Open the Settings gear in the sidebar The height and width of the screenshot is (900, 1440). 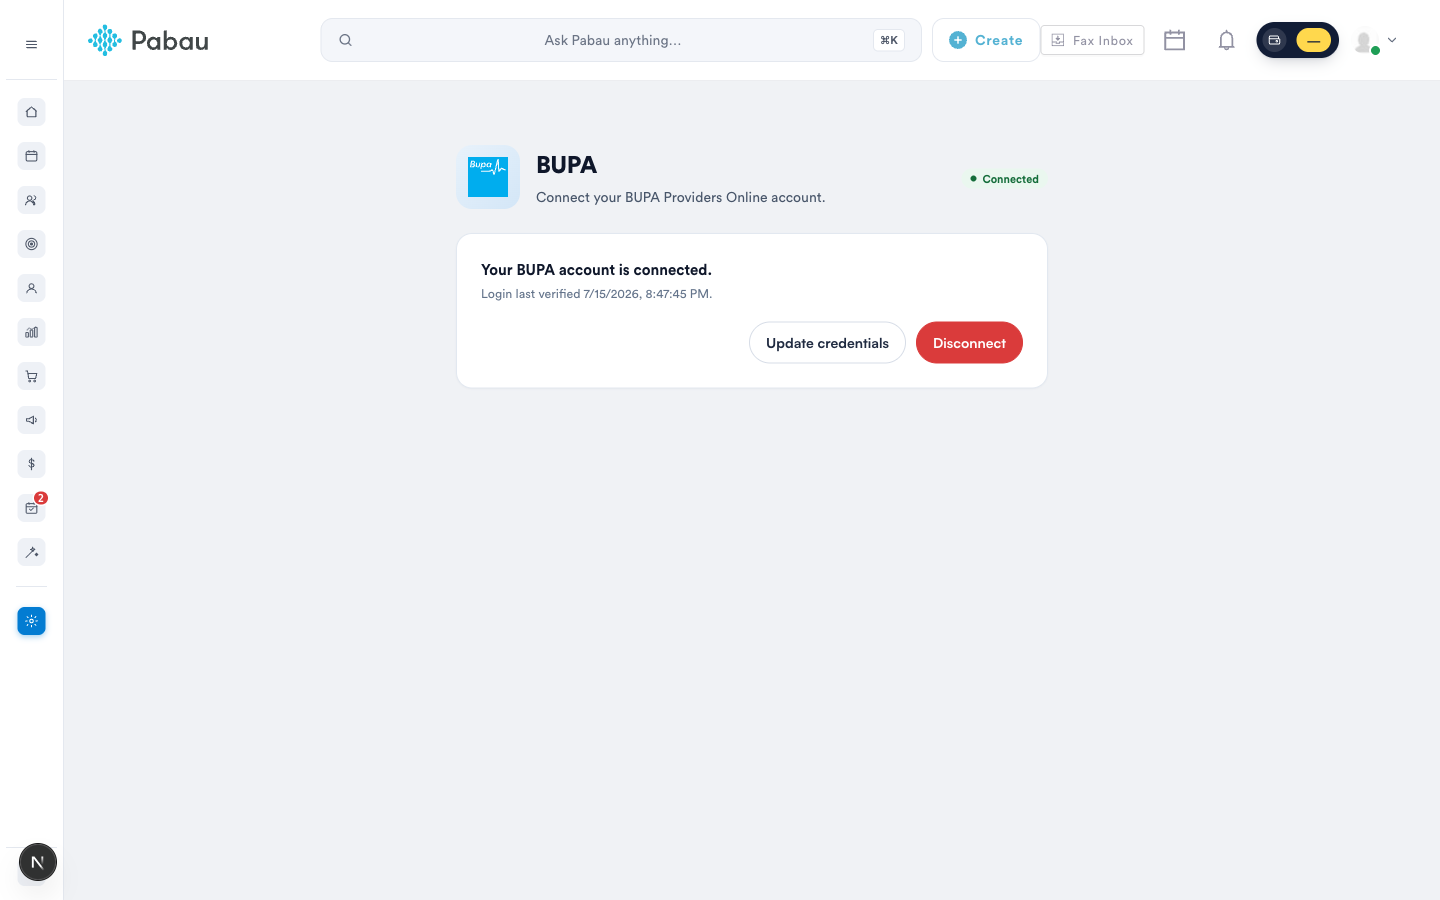[x=31, y=621]
